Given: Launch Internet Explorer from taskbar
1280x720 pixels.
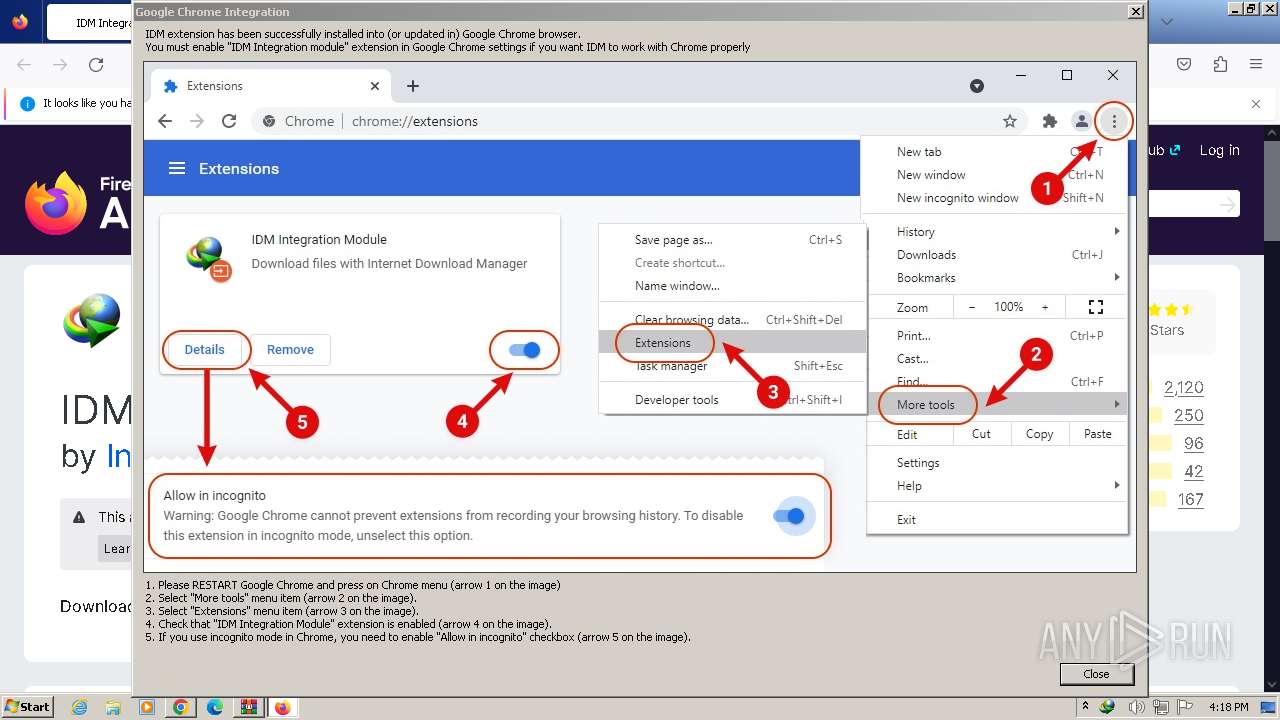Looking at the screenshot, I should point(79,707).
